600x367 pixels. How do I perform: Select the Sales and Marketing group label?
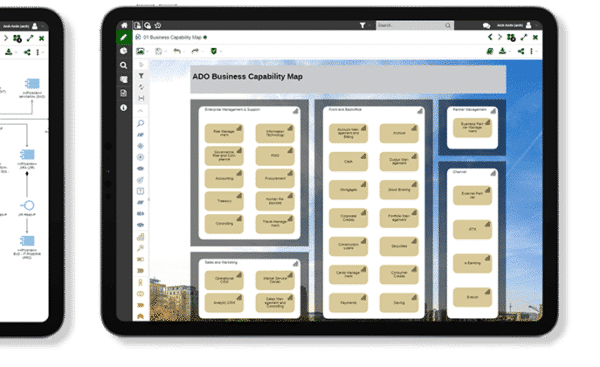(x=221, y=263)
